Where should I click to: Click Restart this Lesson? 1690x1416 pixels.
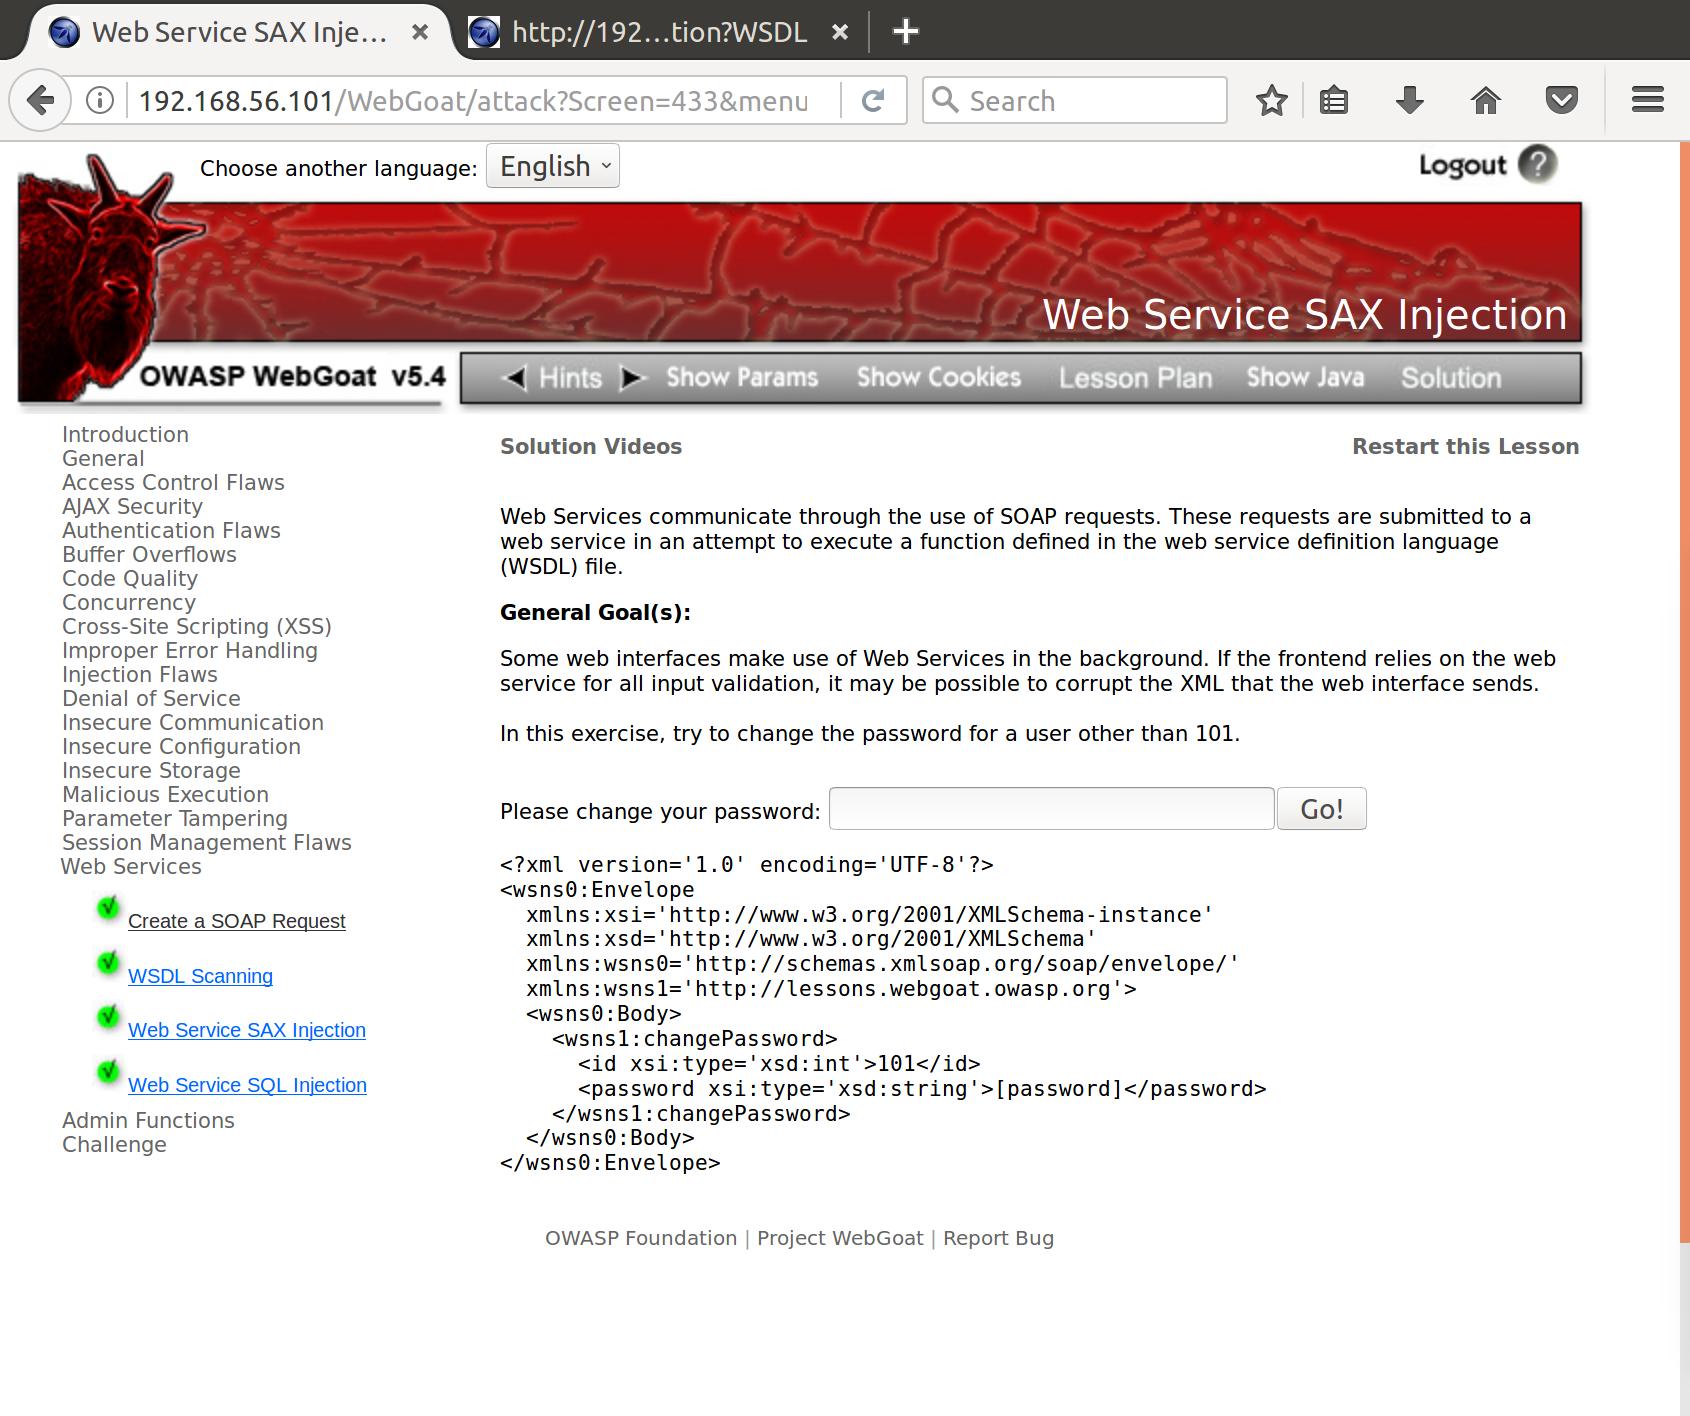coord(1466,447)
